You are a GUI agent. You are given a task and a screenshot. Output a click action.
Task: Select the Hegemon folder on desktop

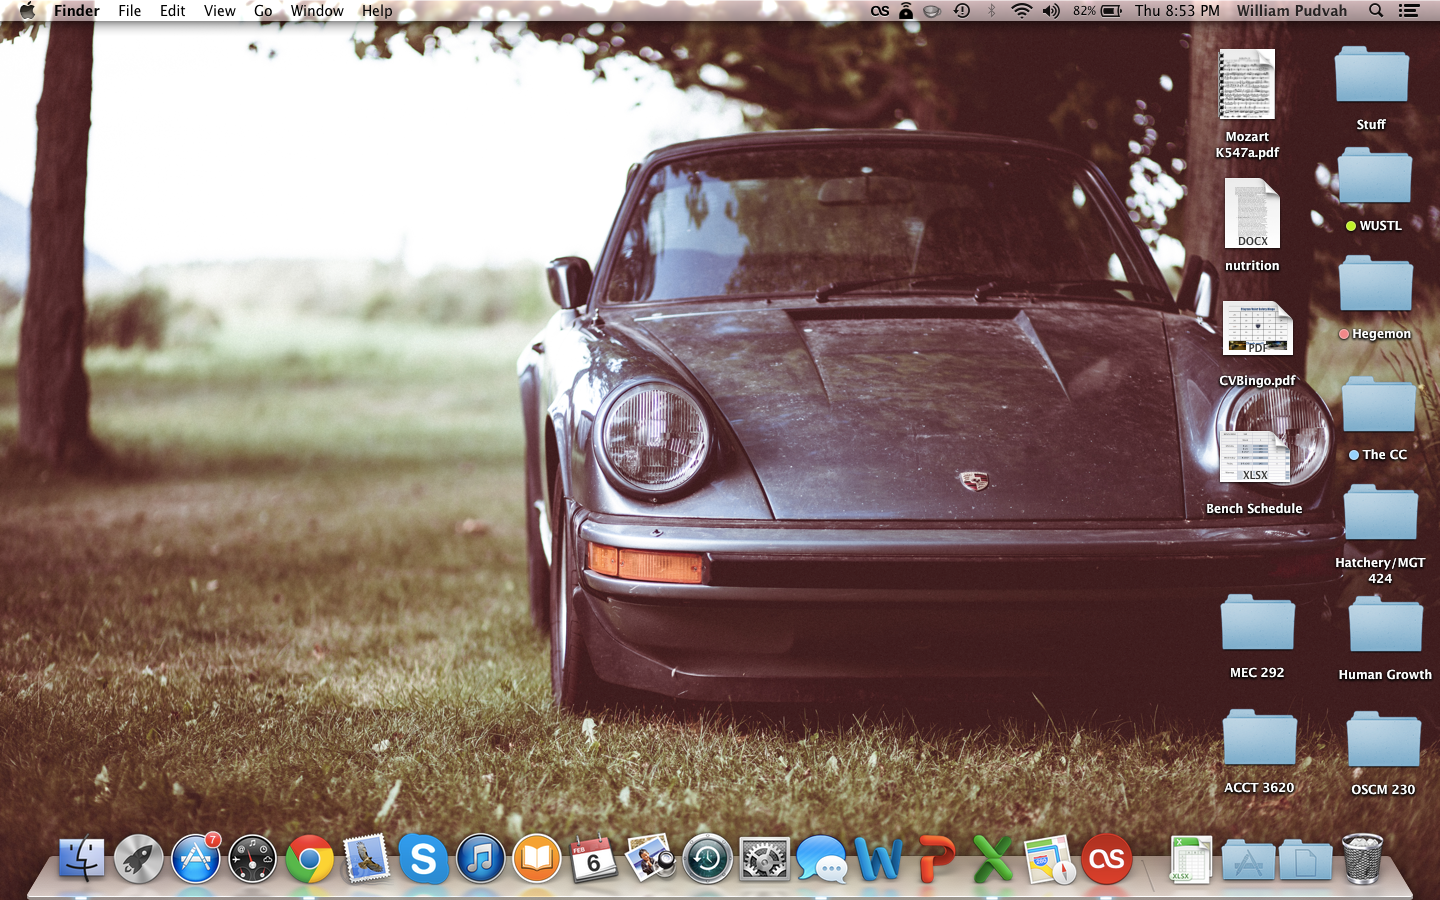click(x=1375, y=298)
